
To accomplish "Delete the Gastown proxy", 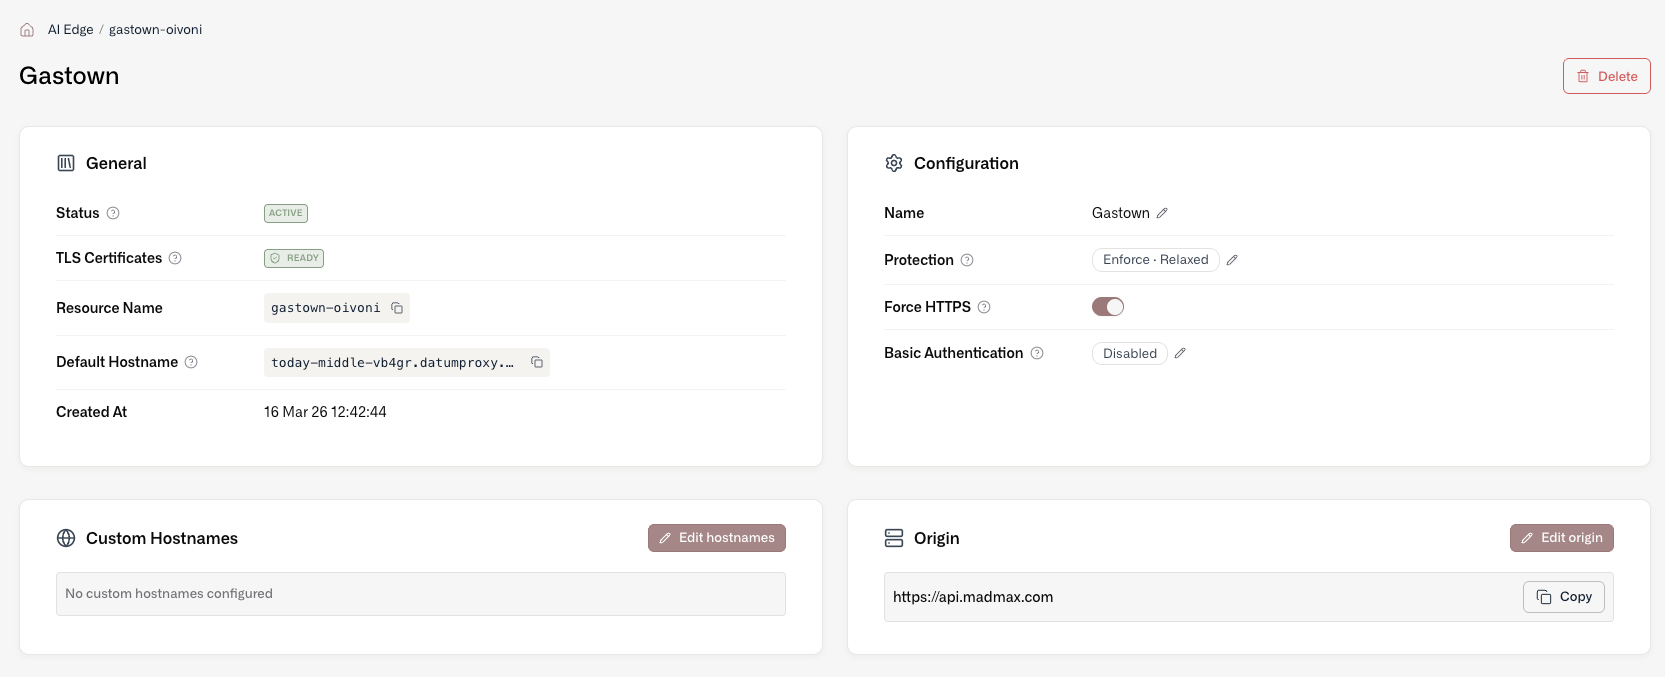I will click(x=1606, y=76).
